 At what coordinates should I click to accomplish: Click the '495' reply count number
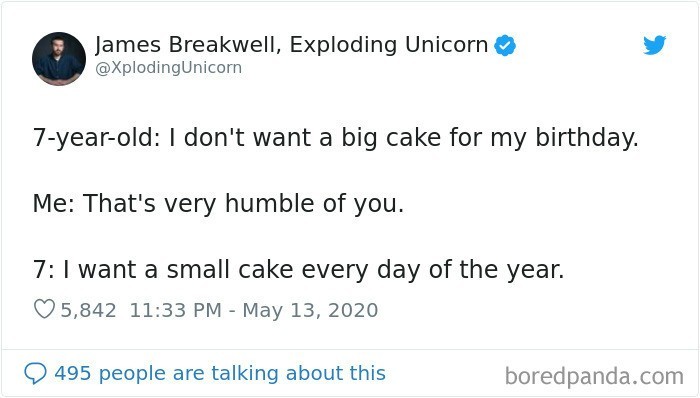point(73,373)
